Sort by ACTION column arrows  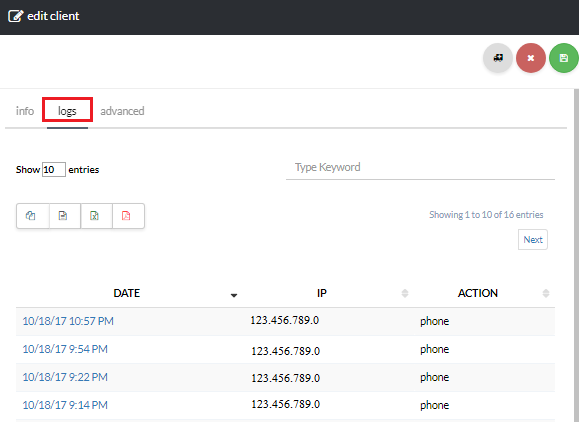[546, 293]
